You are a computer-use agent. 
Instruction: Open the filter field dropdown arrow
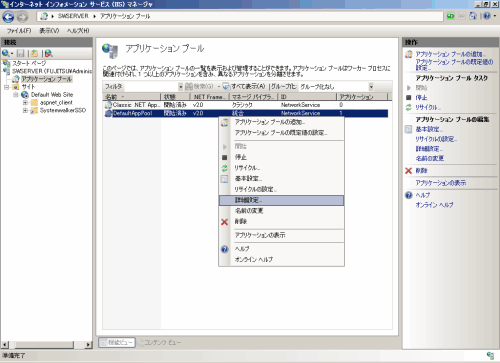point(180,87)
